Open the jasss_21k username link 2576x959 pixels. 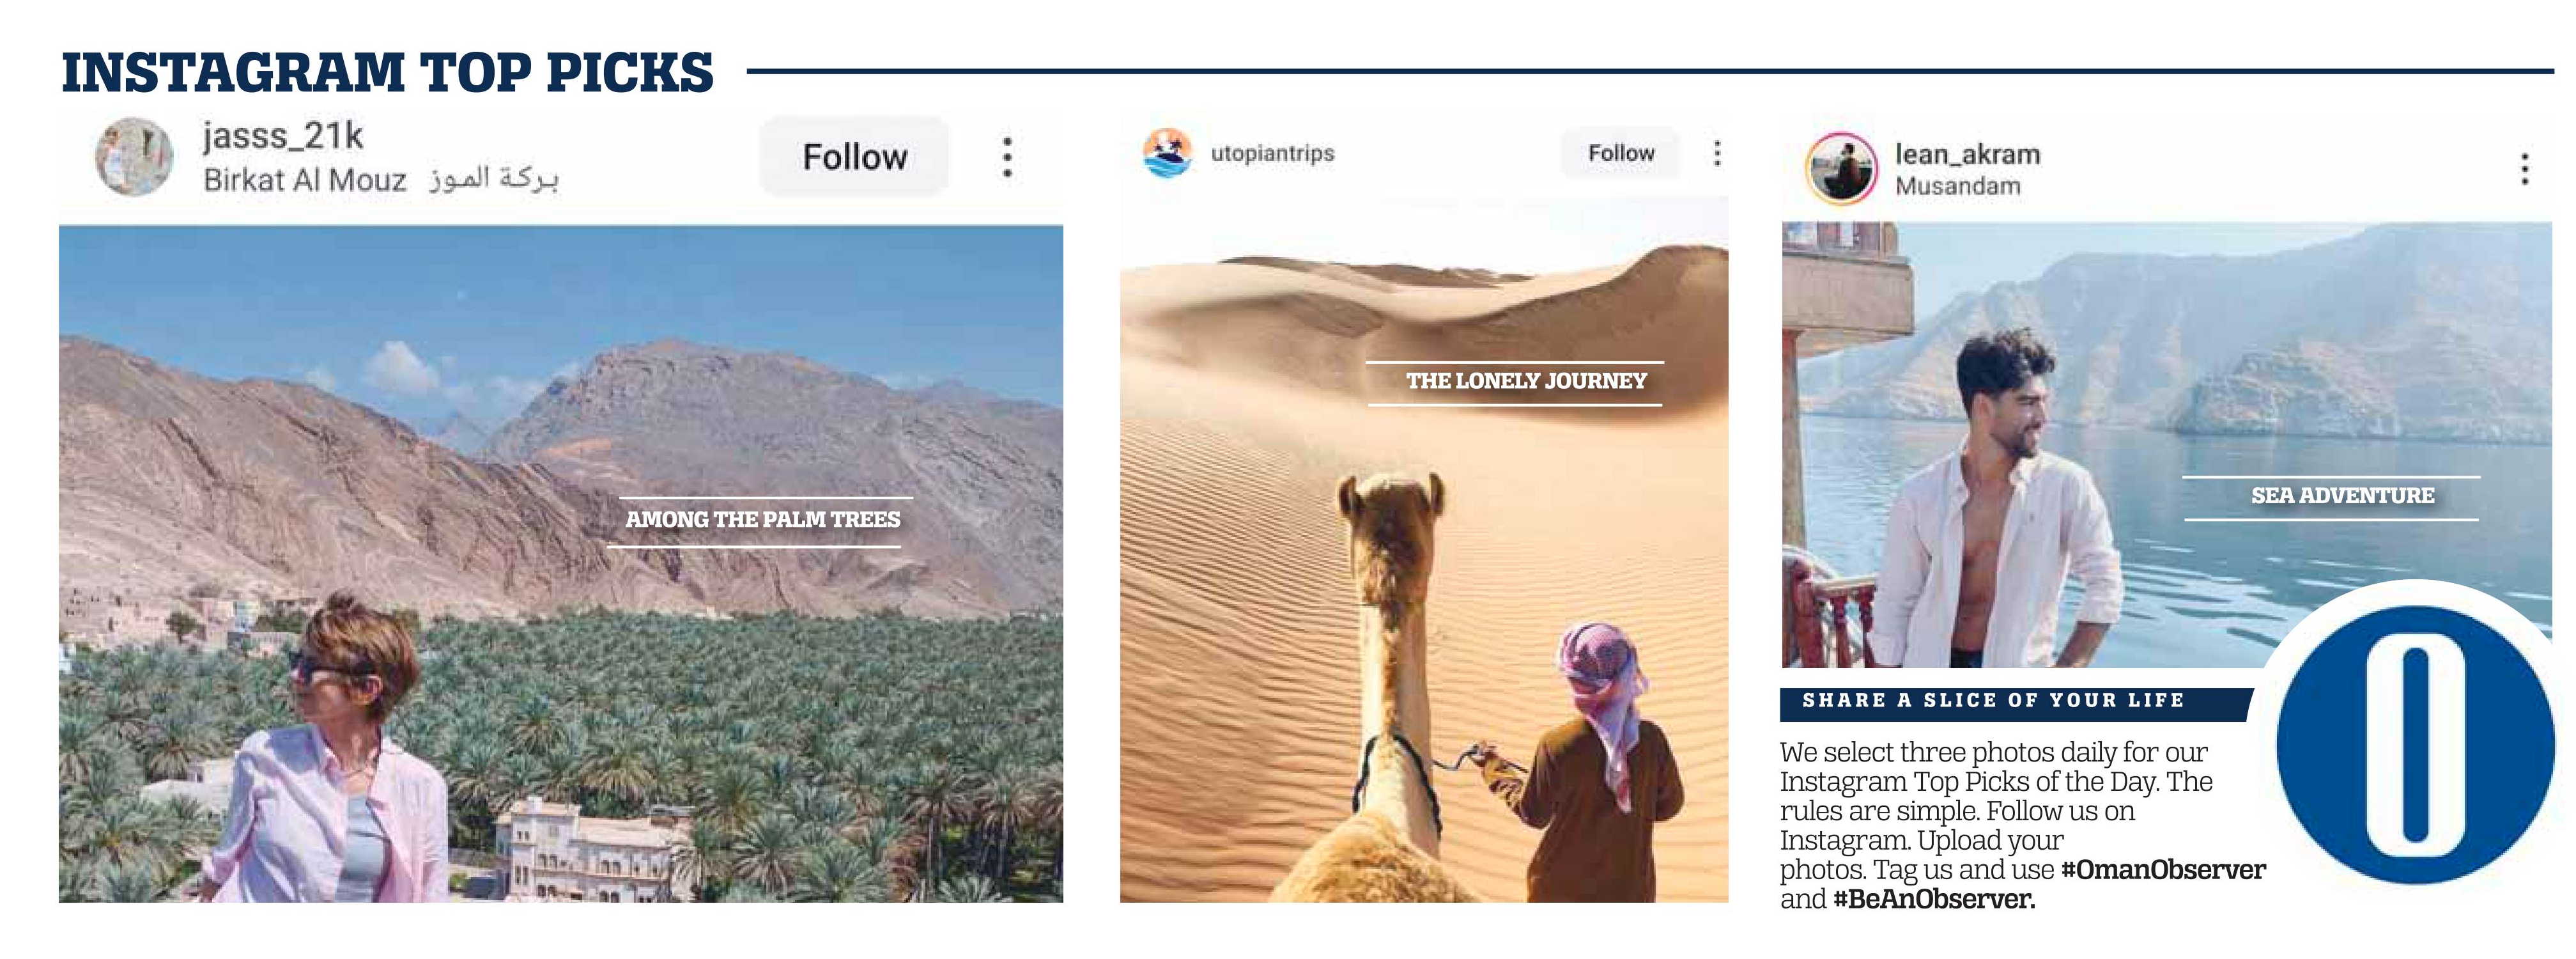click(x=283, y=135)
